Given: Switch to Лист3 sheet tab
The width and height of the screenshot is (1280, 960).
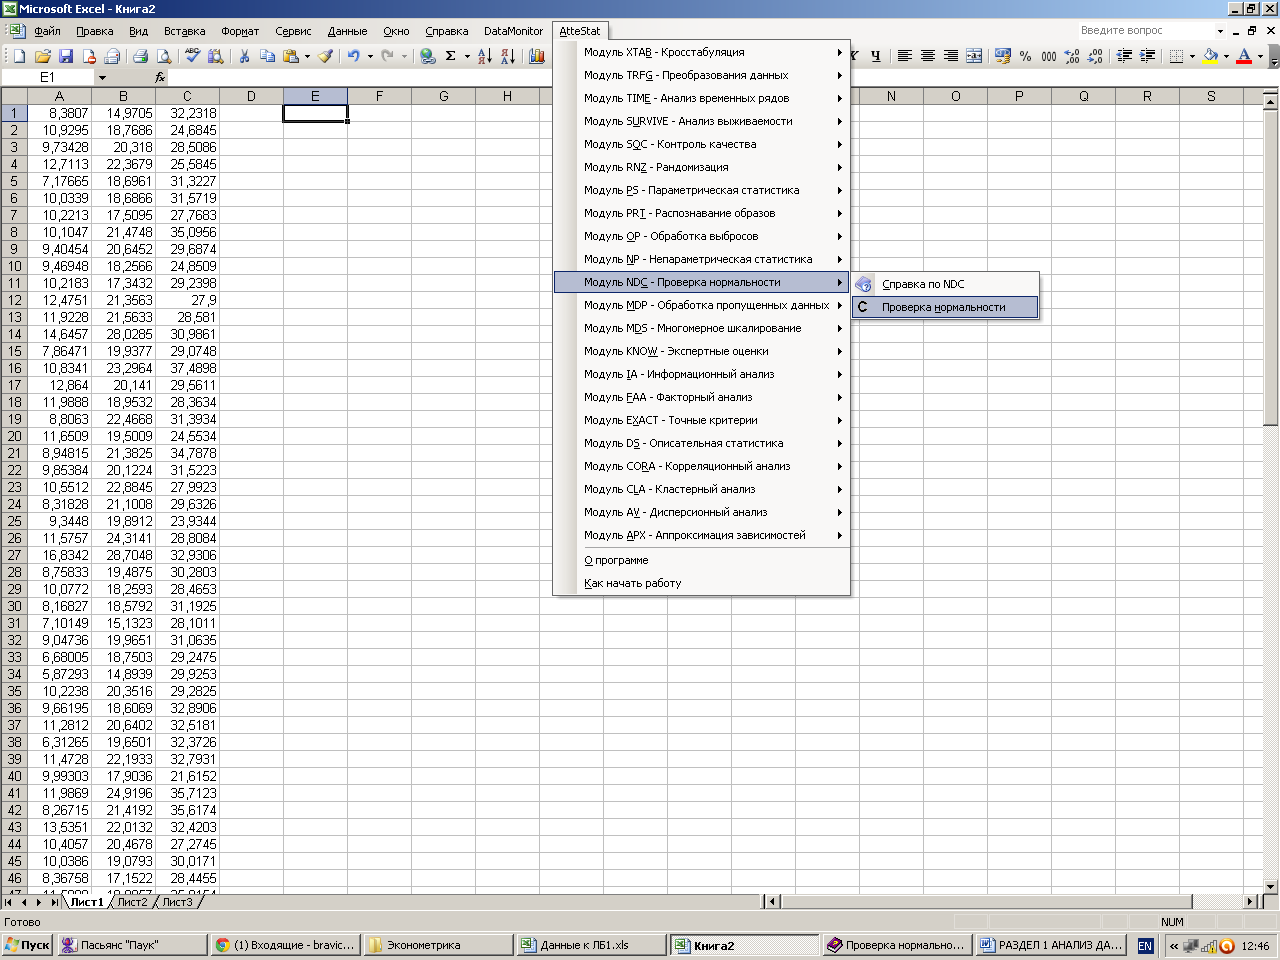Looking at the screenshot, I should 177,902.
